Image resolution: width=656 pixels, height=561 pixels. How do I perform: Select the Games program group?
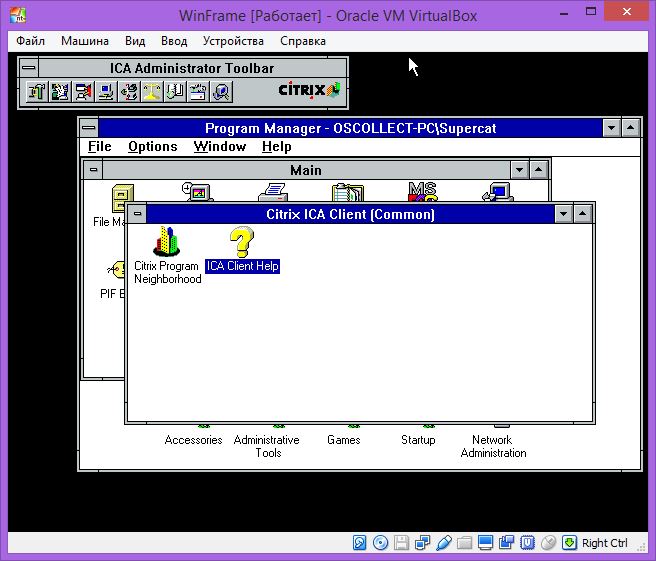click(343, 440)
